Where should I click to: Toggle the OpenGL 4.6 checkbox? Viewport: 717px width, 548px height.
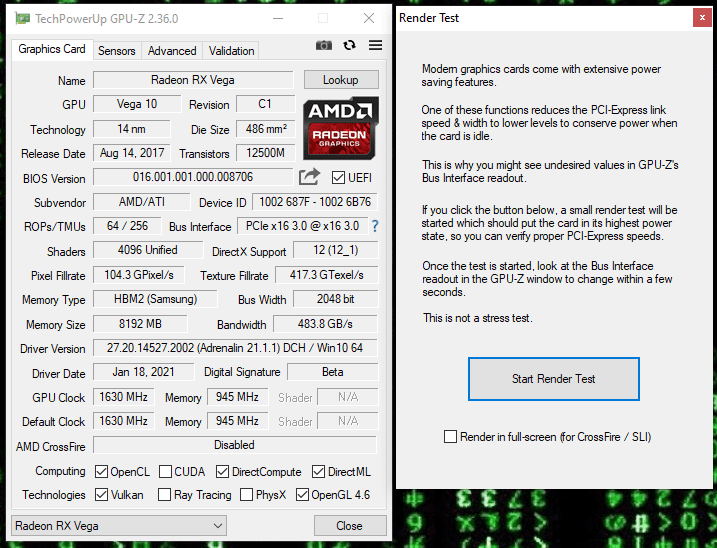302,494
